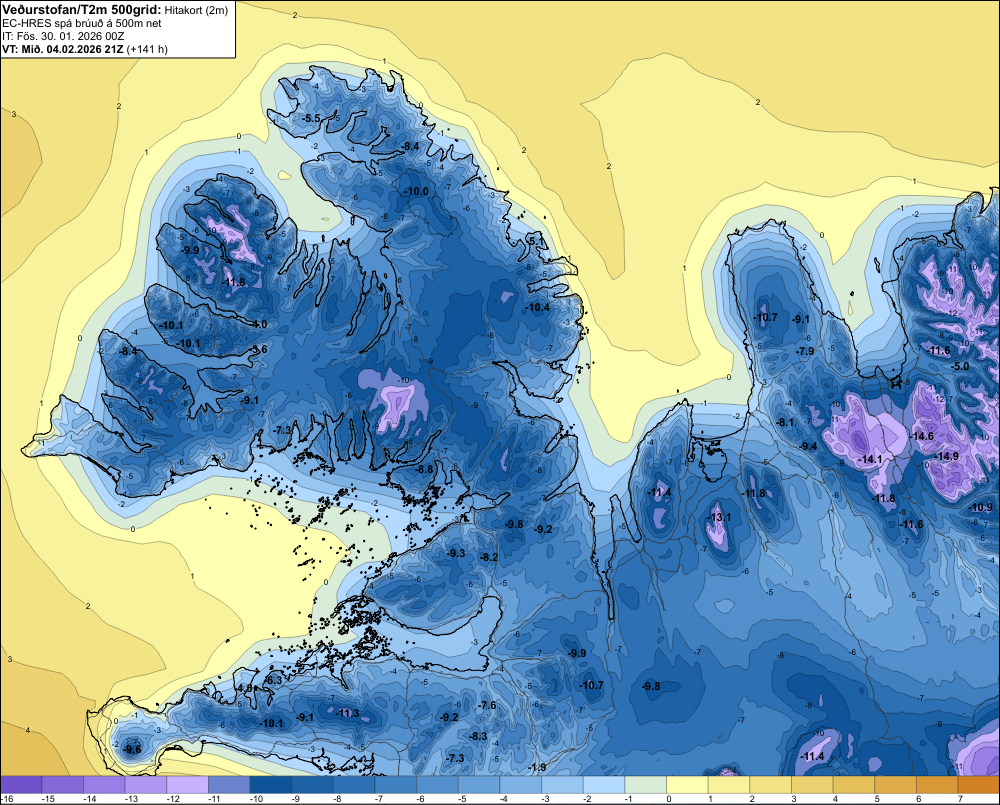Click the temperature value '-9.4' on the map
The image size is (1000, 805).
click(x=809, y=446)
